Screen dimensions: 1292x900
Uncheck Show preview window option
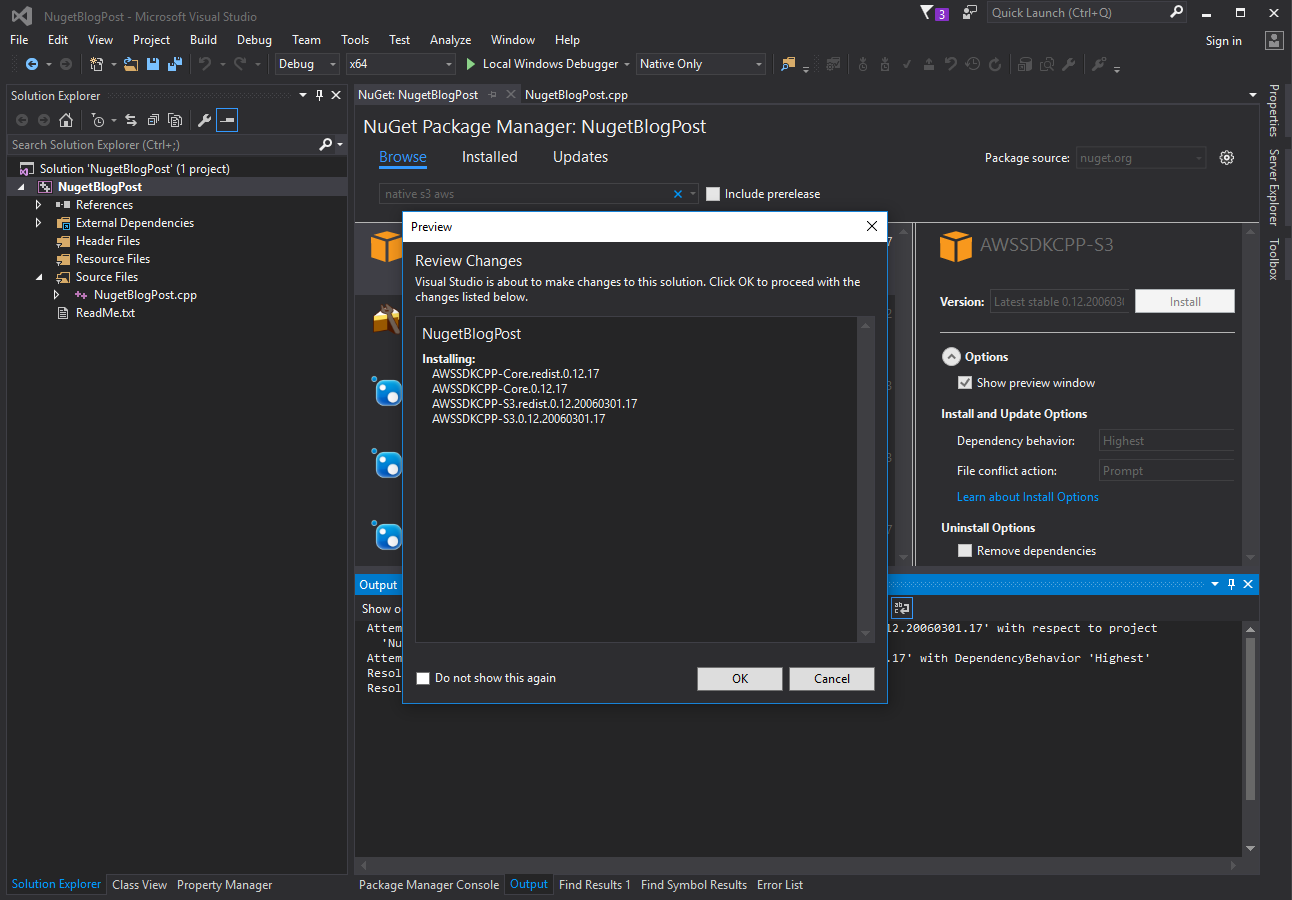[x=965, y=382]
